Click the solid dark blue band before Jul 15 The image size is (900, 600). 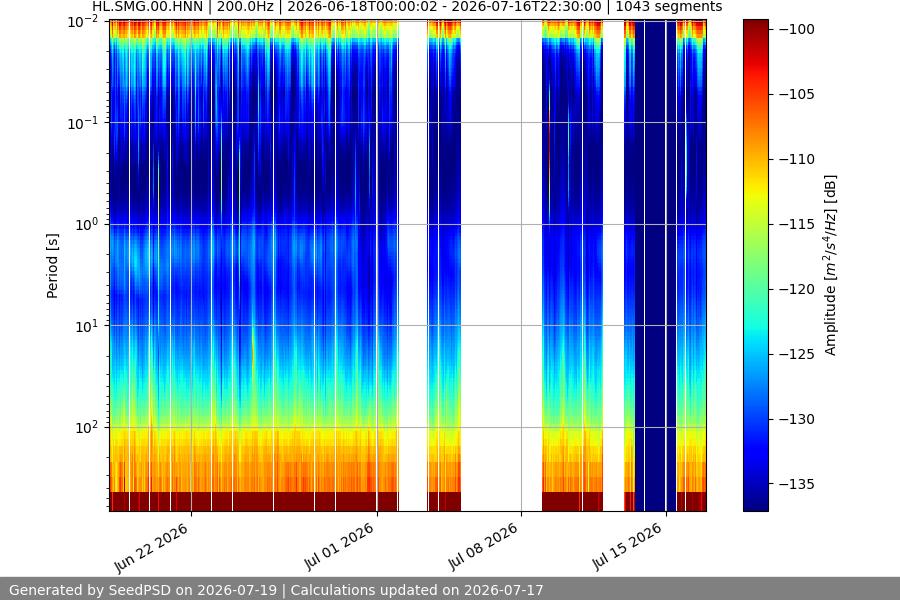[655, 266]
